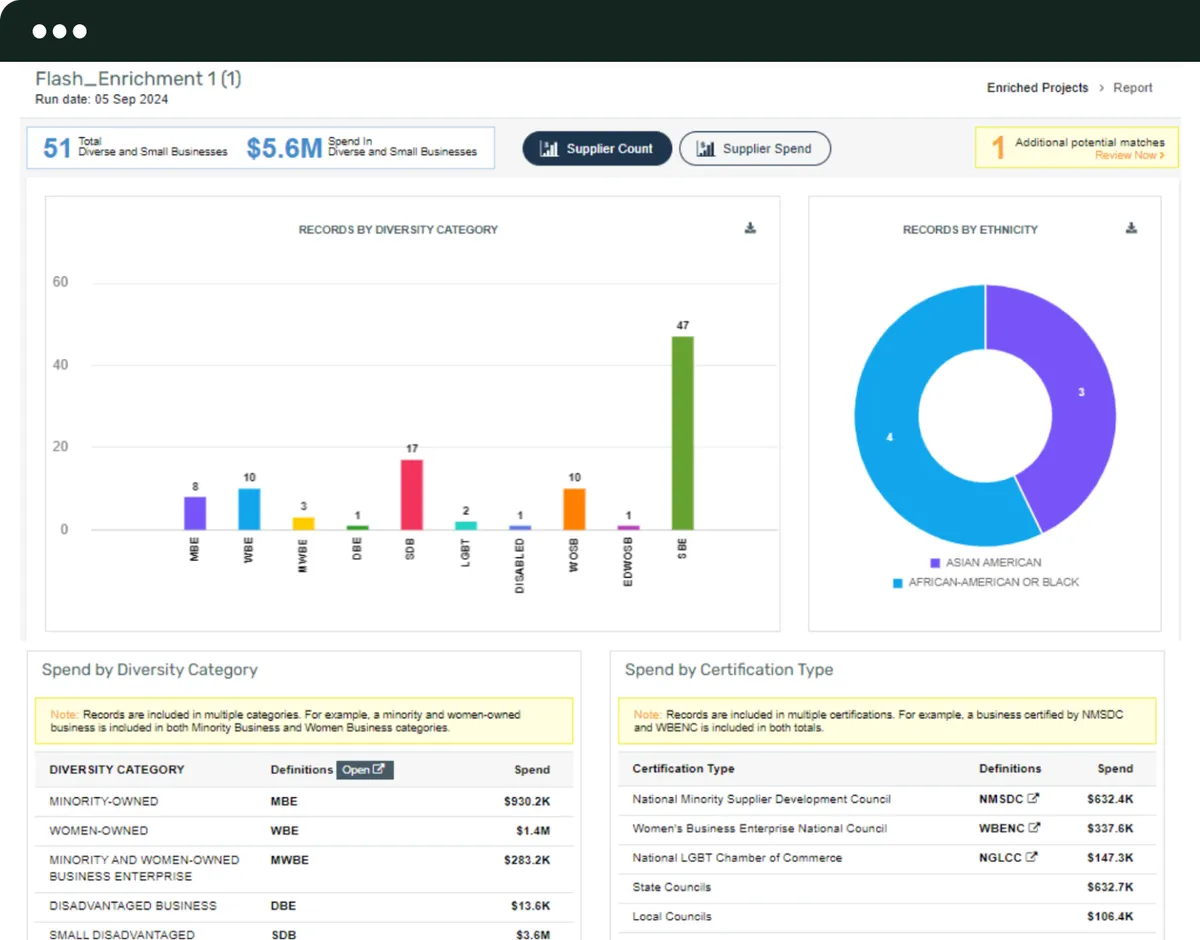Viewport: 1200px width, 940px height.
Task: Click the $147.3K NGLCC spend value
Action: click(1110, 857)
